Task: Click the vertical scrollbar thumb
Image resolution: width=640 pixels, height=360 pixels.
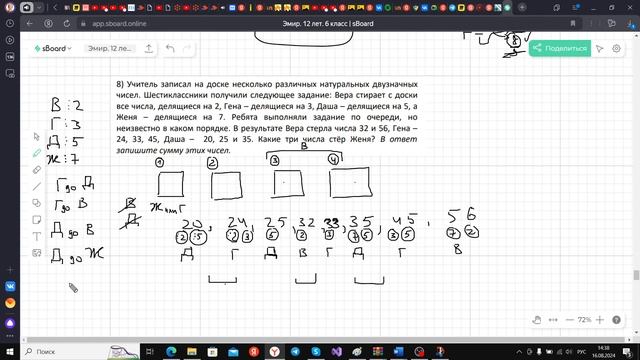Action: [636, 275]
